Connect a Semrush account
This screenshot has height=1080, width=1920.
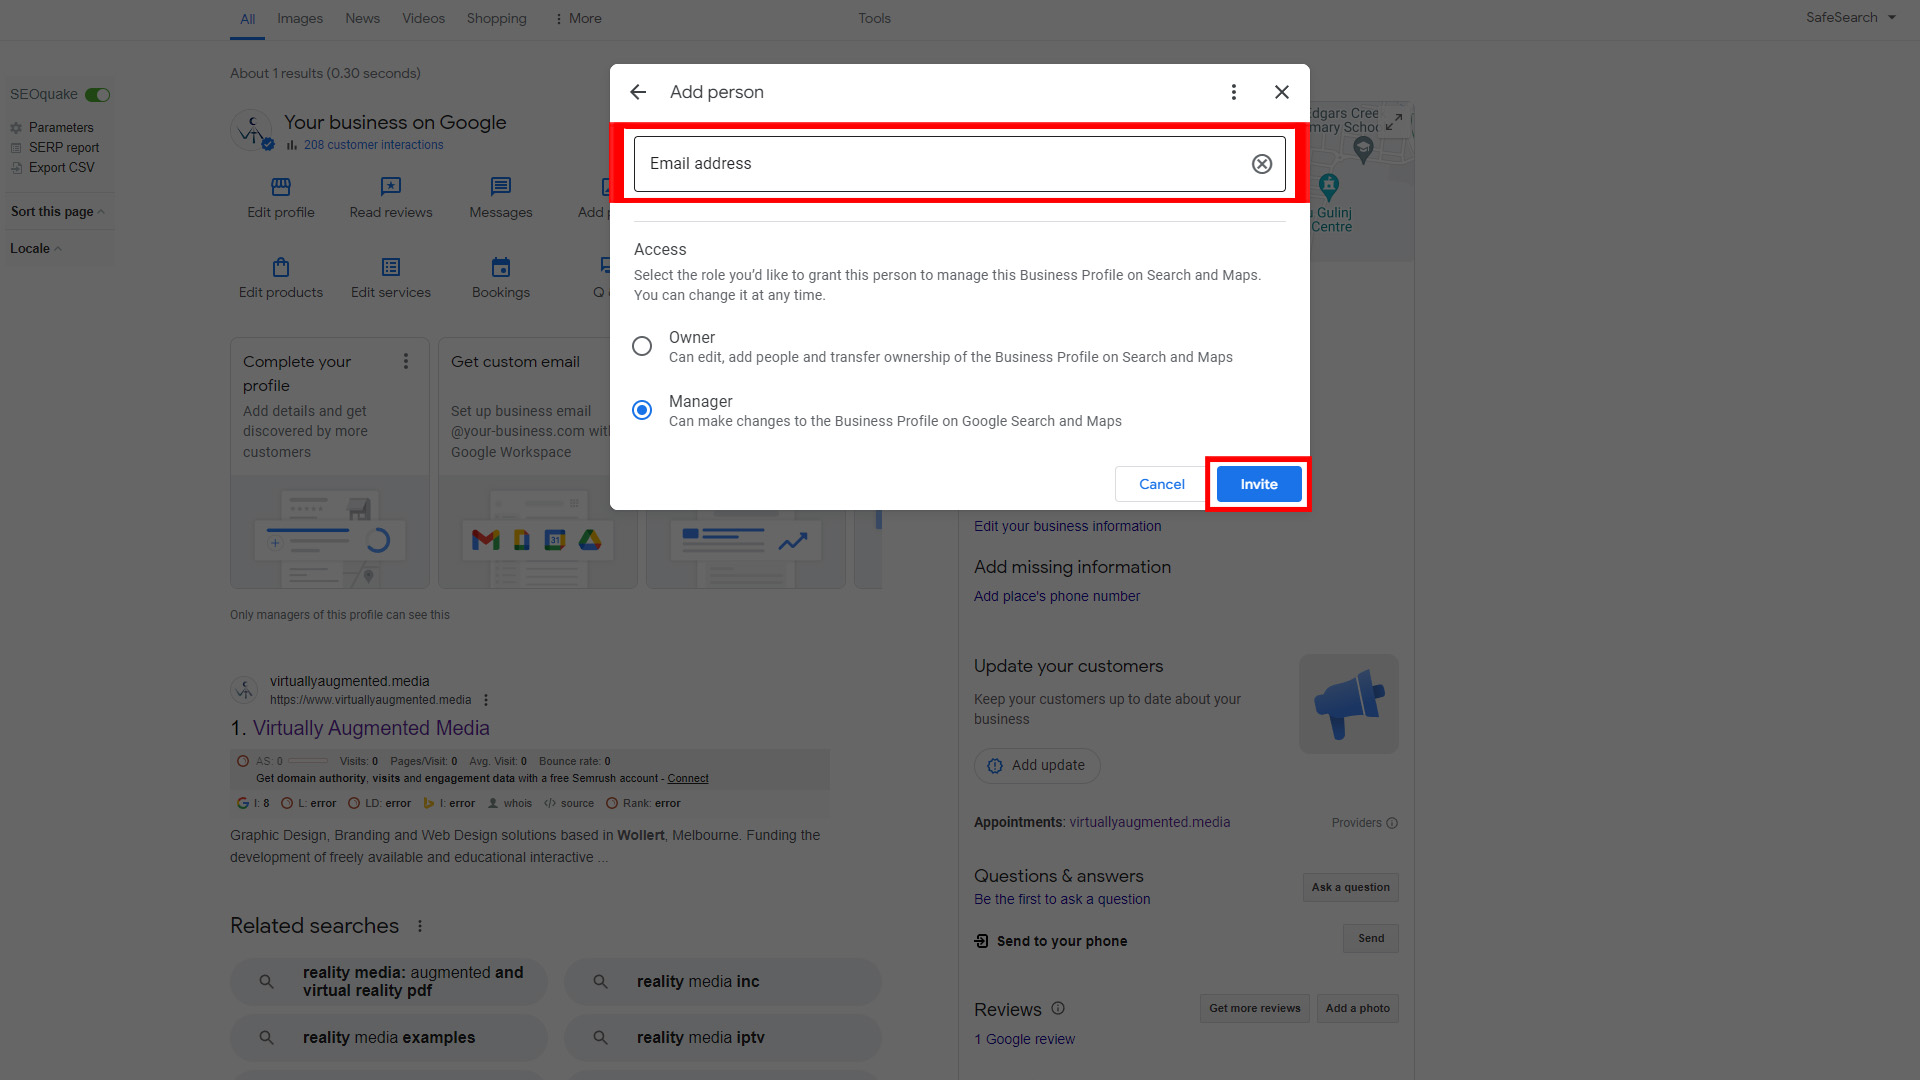point(688,778)
